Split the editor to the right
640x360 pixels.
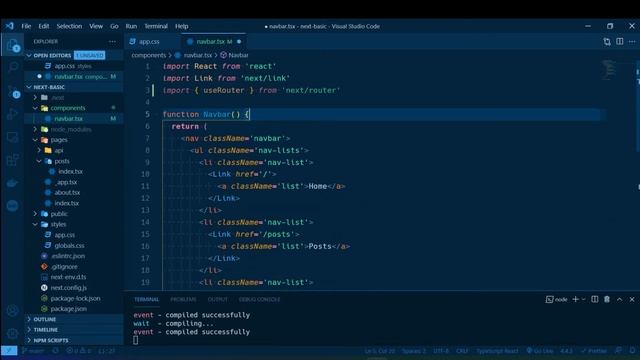click(620, 42)
